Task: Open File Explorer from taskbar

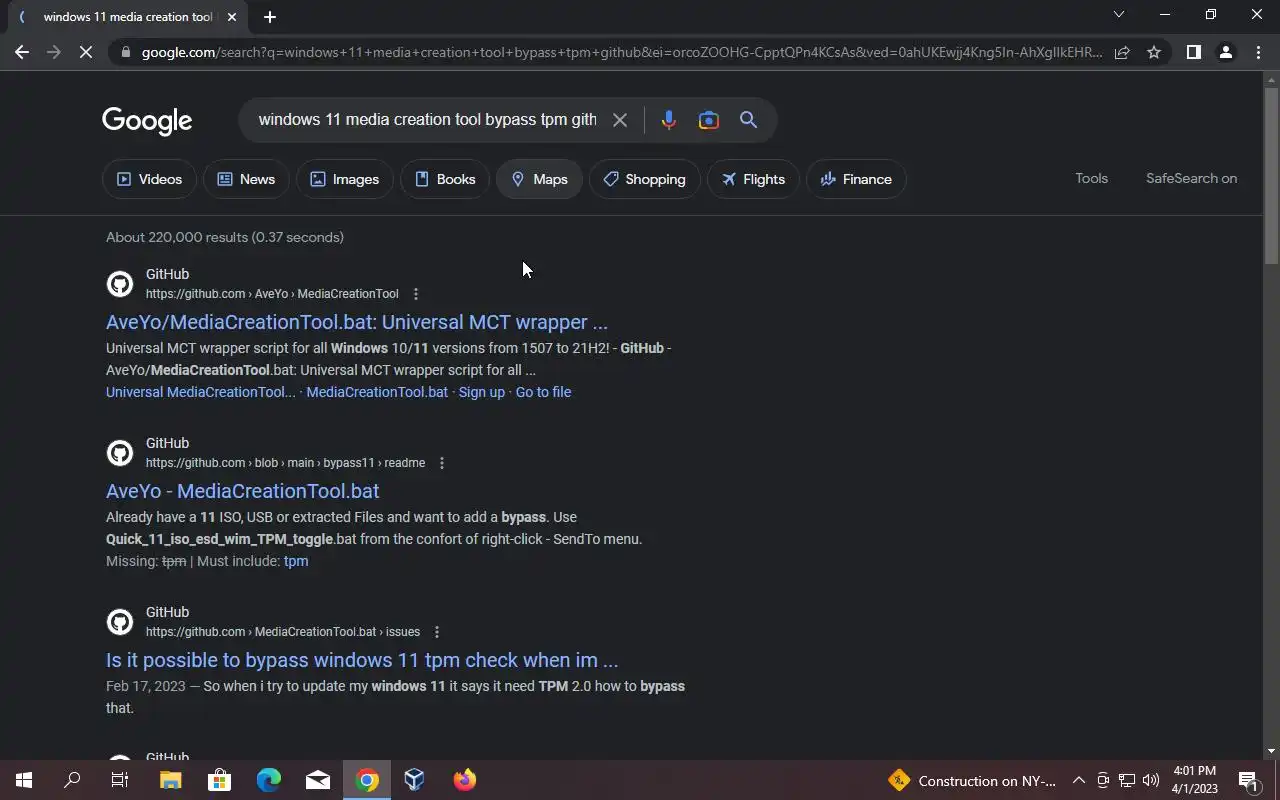Action: pos(170,780)
